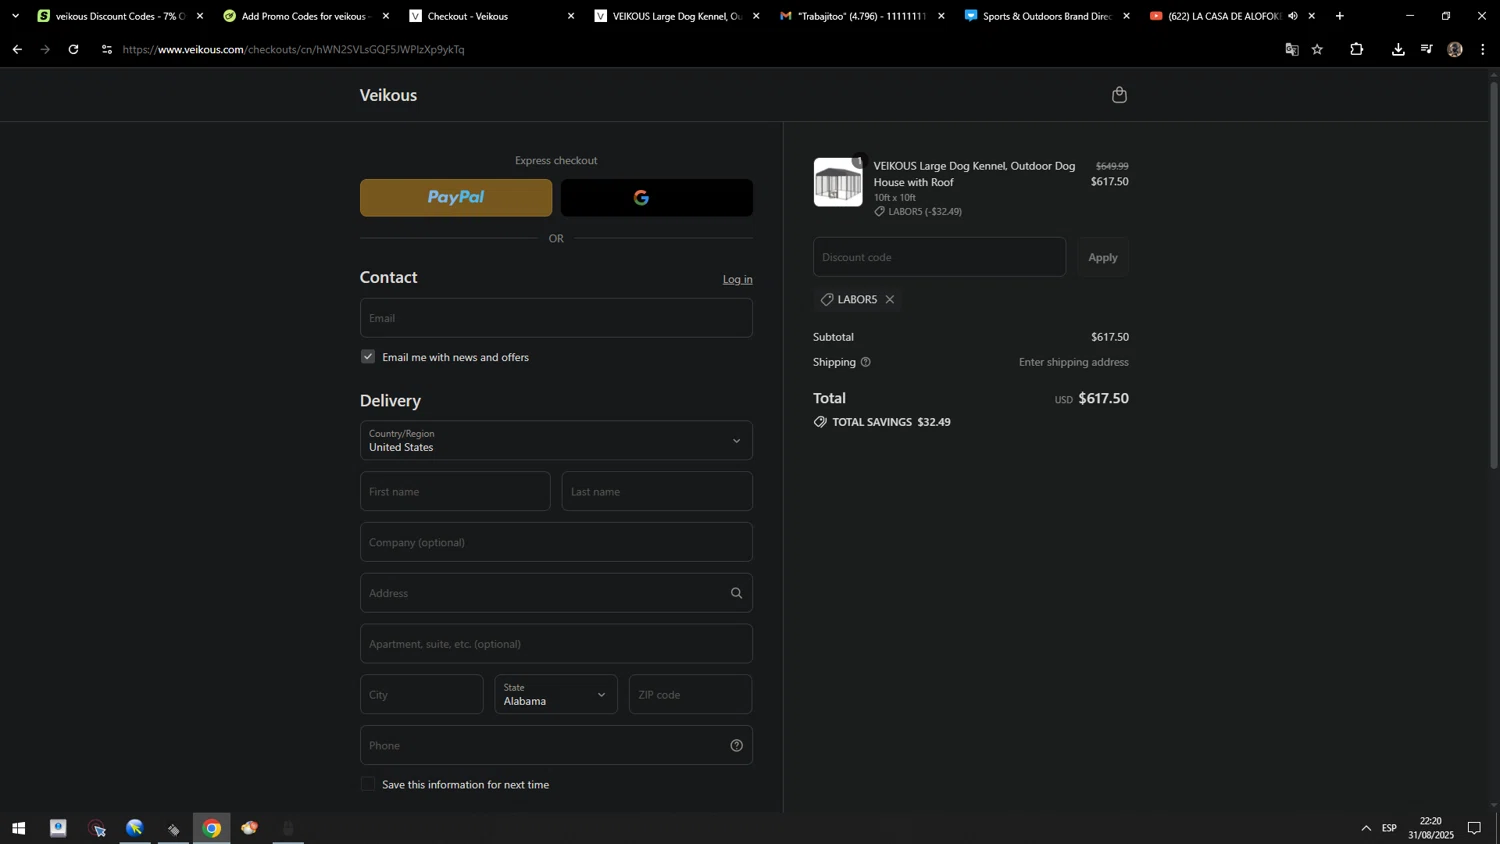
Task: Focus the Email input field
Action: tap(556, 318)
